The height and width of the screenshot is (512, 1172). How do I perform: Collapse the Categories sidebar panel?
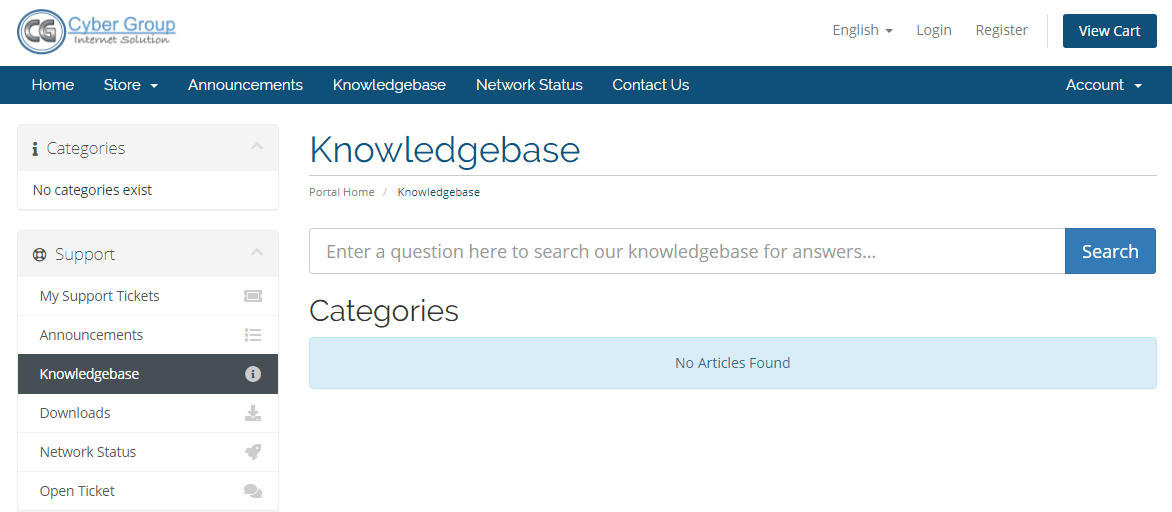pos(256,146)
